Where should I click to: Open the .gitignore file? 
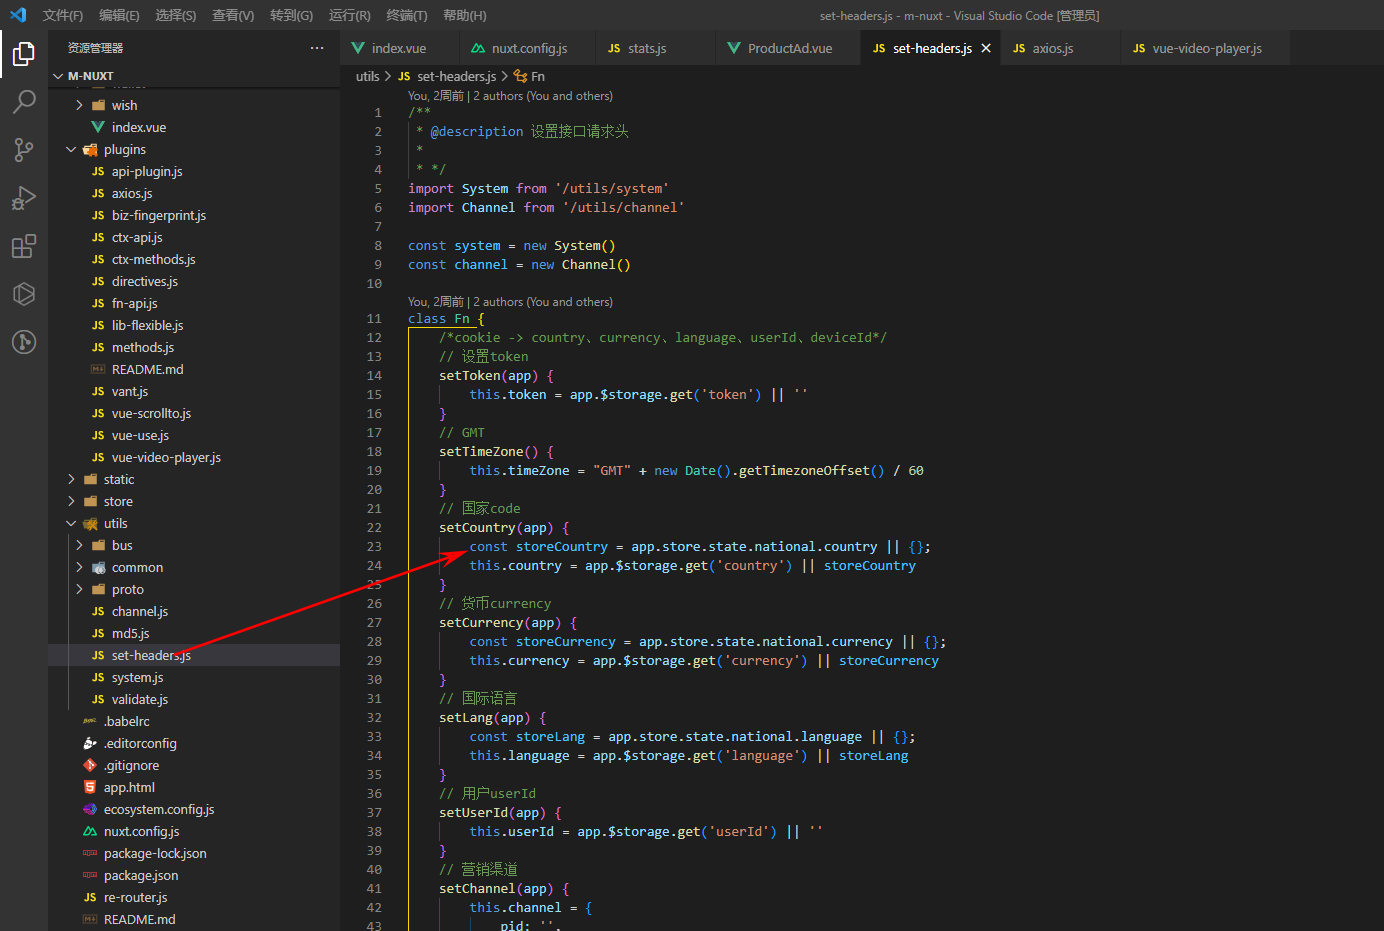coord(194,765)
